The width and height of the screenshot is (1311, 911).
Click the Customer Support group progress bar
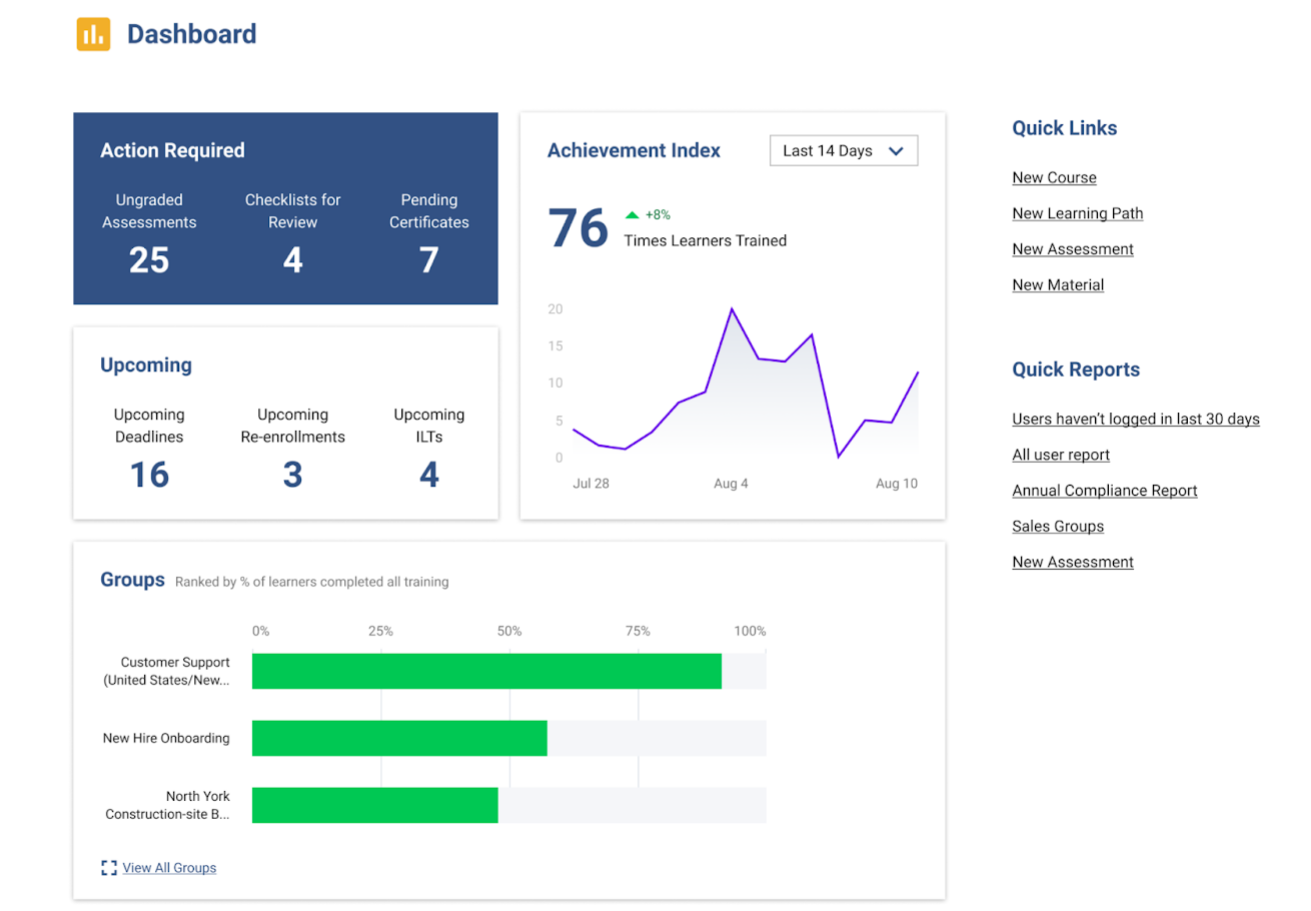click(x=509, y=671)
